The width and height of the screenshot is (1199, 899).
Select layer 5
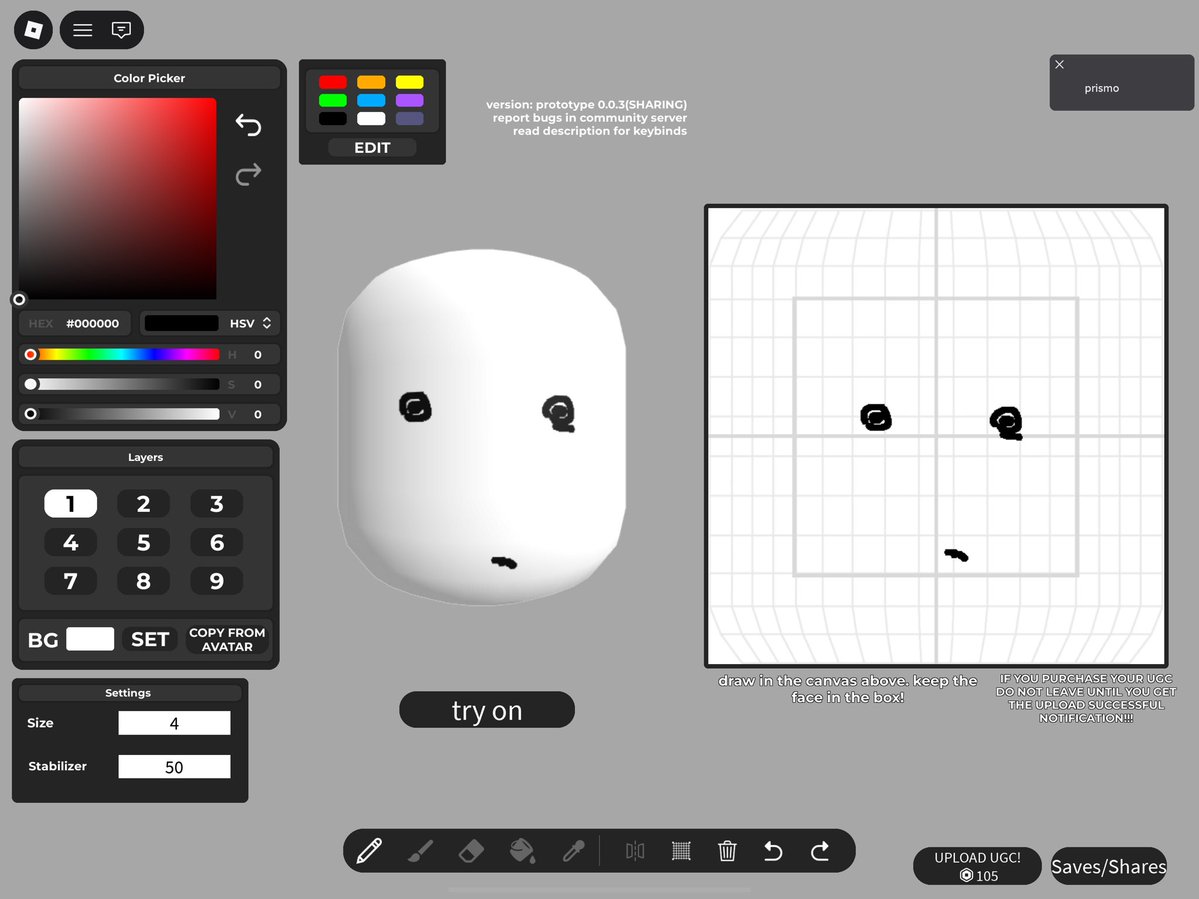pyautogui.click(x=143, y=543)
